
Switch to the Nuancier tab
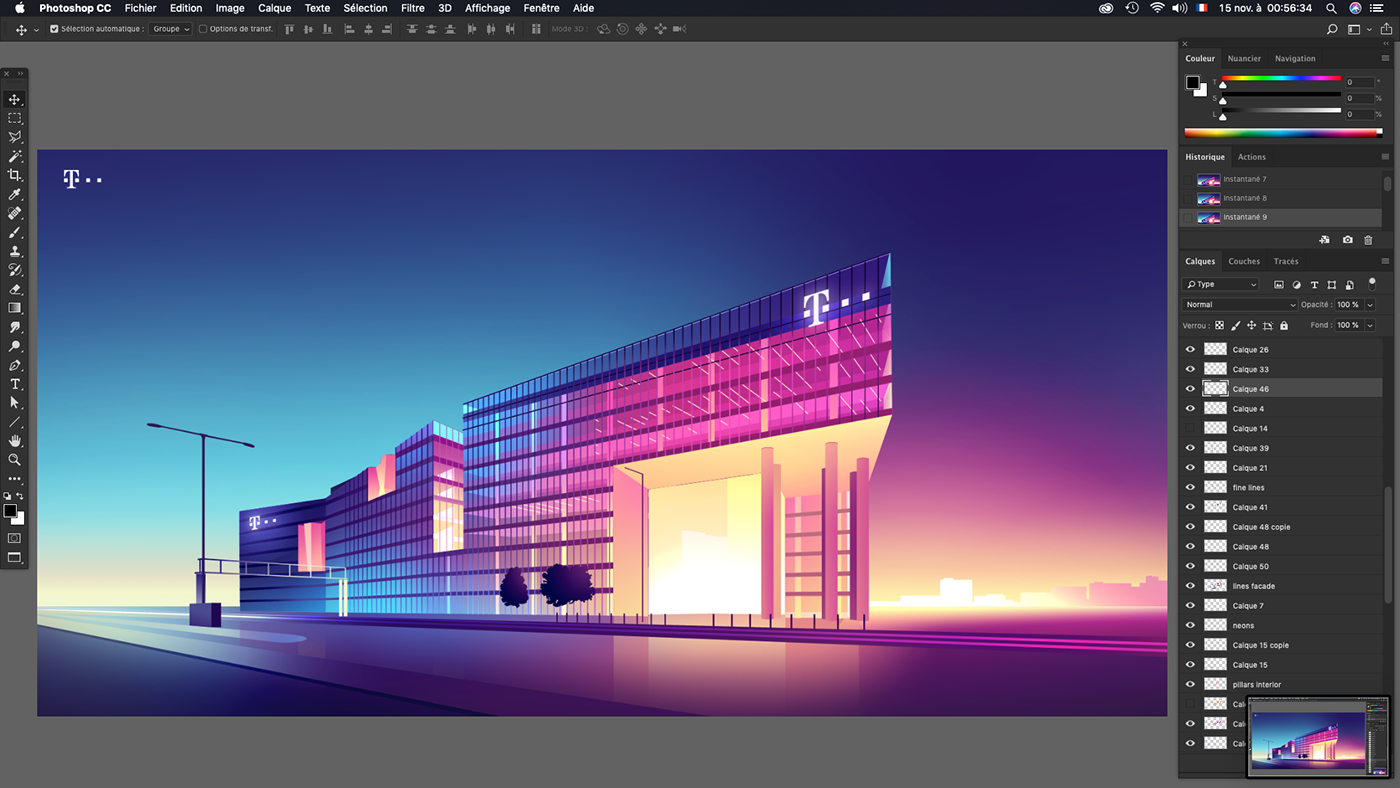tap(1244, 58)
